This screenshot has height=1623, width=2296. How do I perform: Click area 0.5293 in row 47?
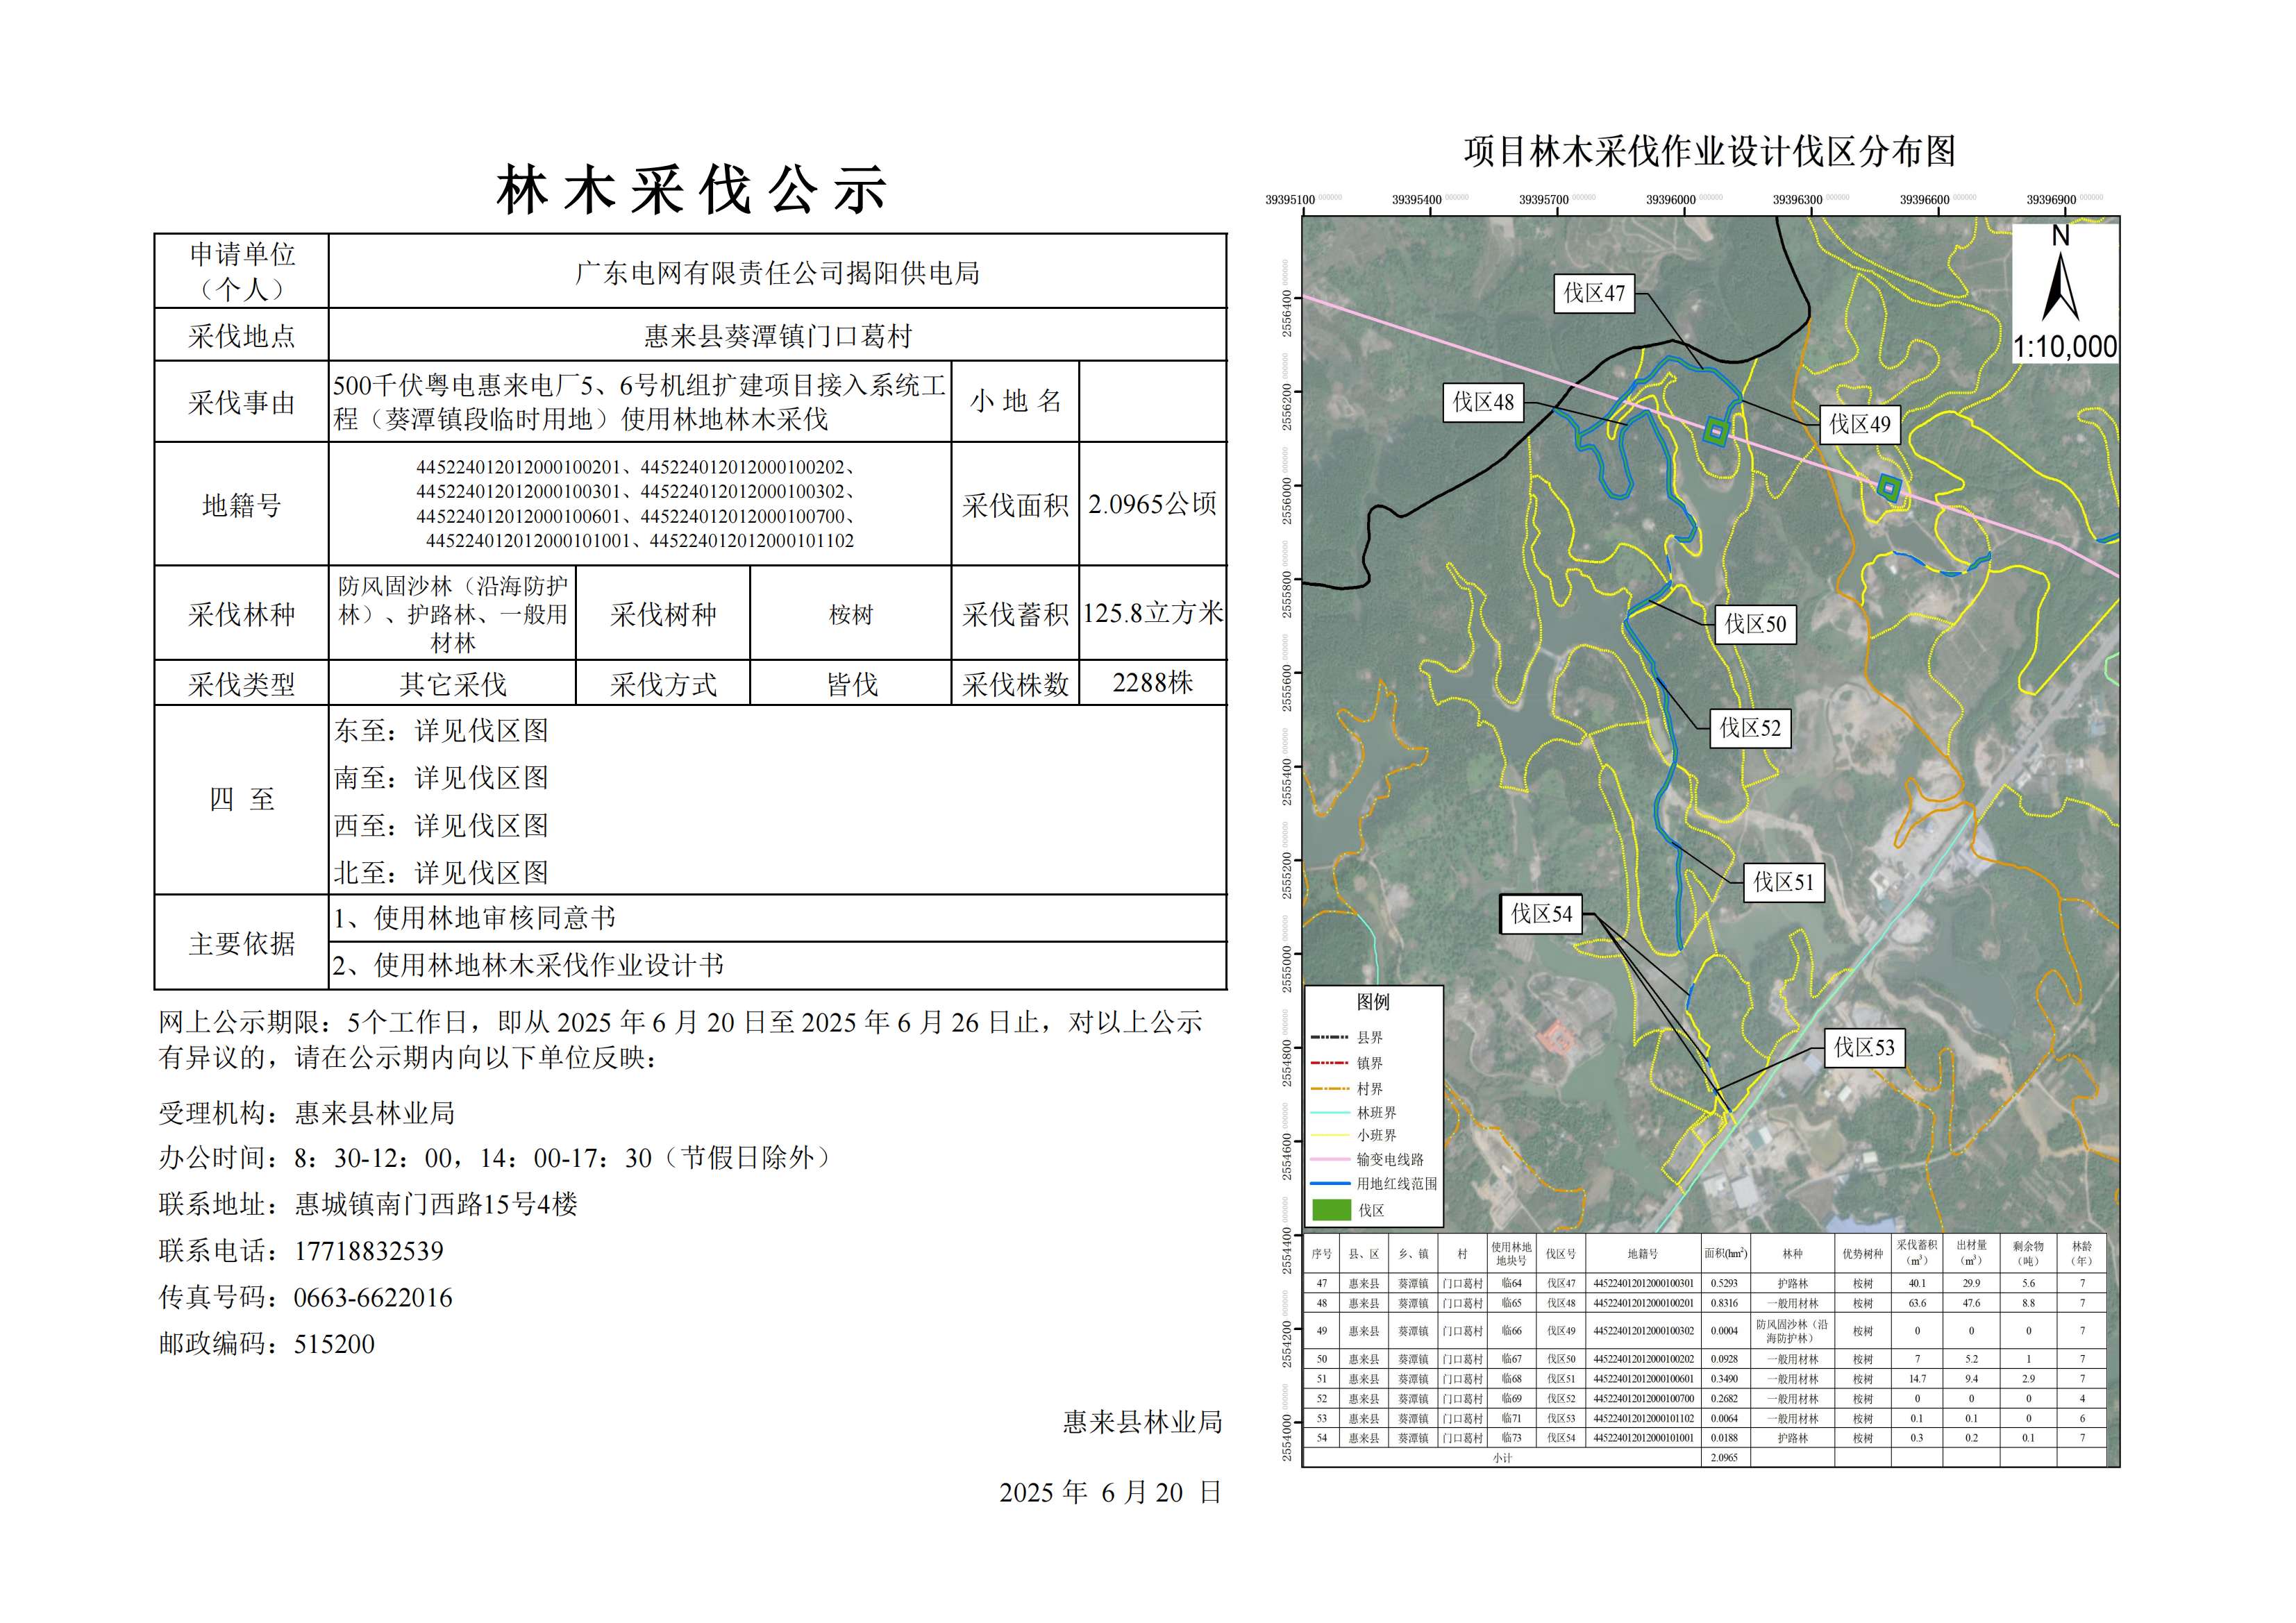click(x=1724, y=1283)
